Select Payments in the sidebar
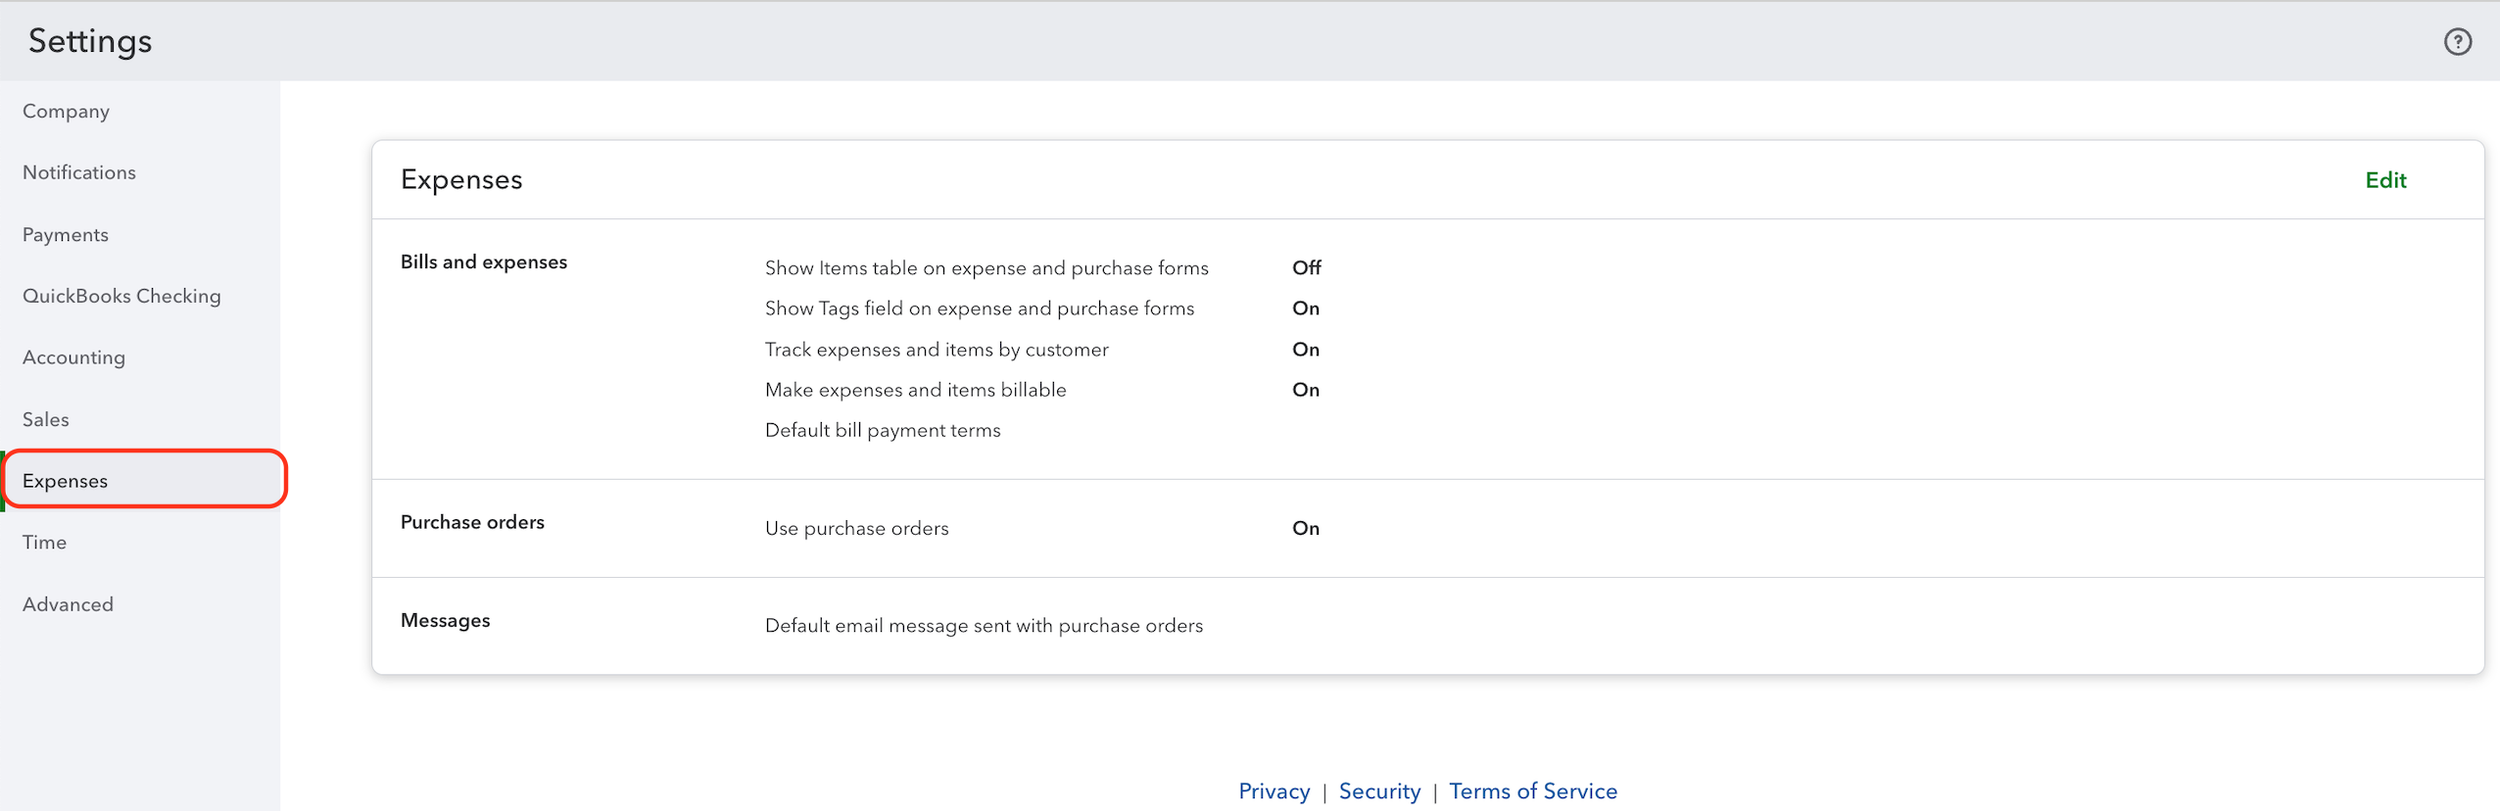The height and width of the screenshot is (811, 2500). (x=65, y=234)
